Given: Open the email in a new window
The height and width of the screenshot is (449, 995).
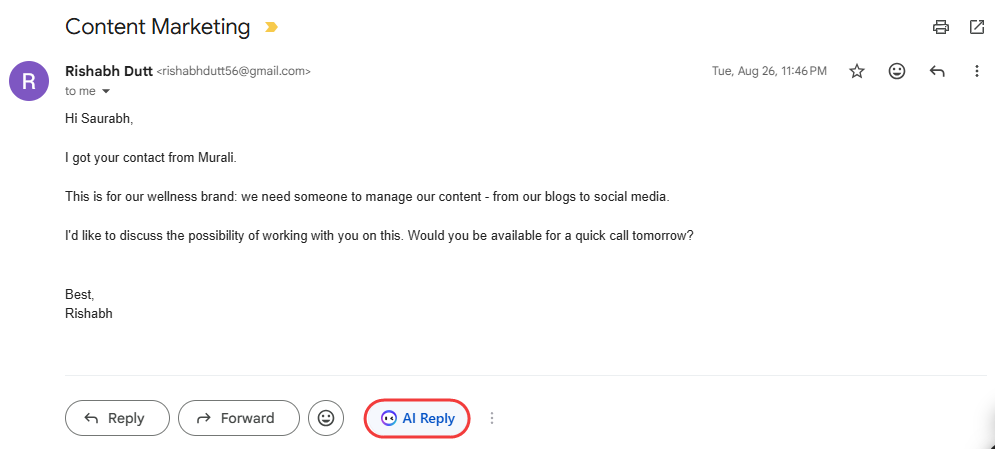Looking at the screenshot, I should tap(977, 27).
